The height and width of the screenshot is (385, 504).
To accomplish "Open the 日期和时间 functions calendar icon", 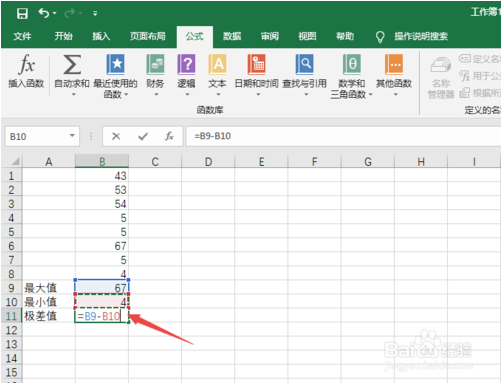I will point(256,64).
